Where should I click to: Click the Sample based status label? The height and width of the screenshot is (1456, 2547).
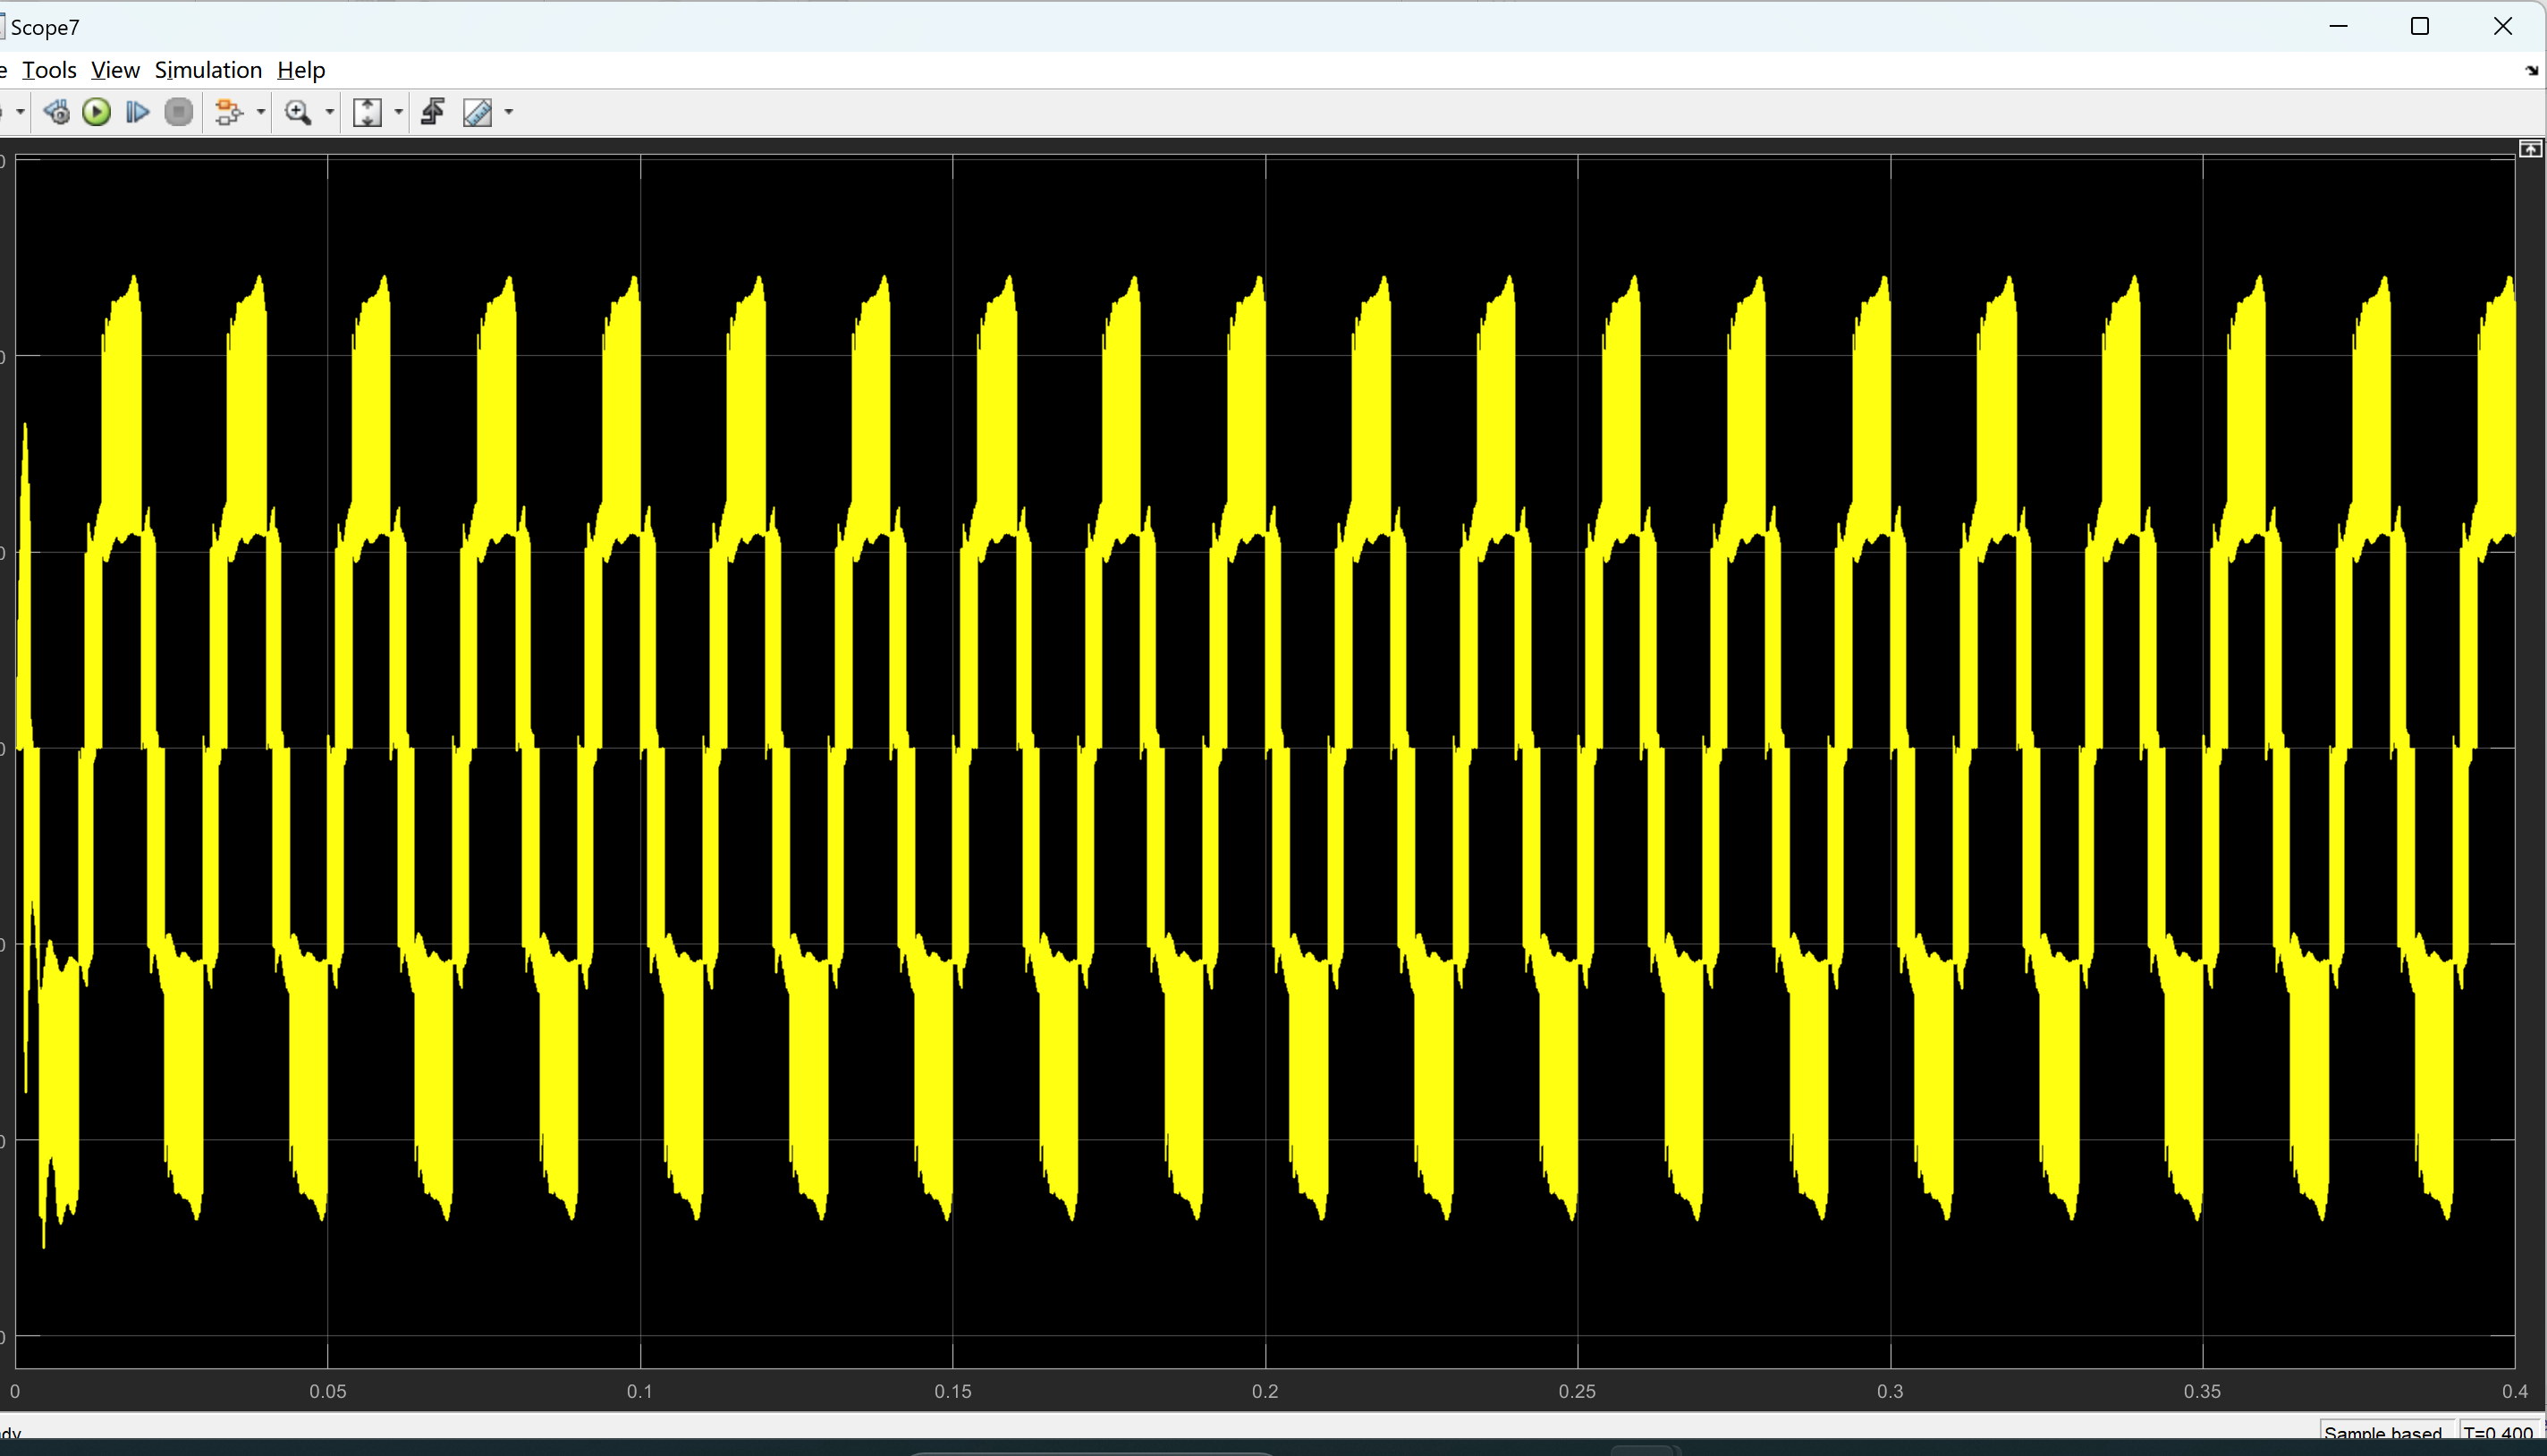point(2382,1433)
